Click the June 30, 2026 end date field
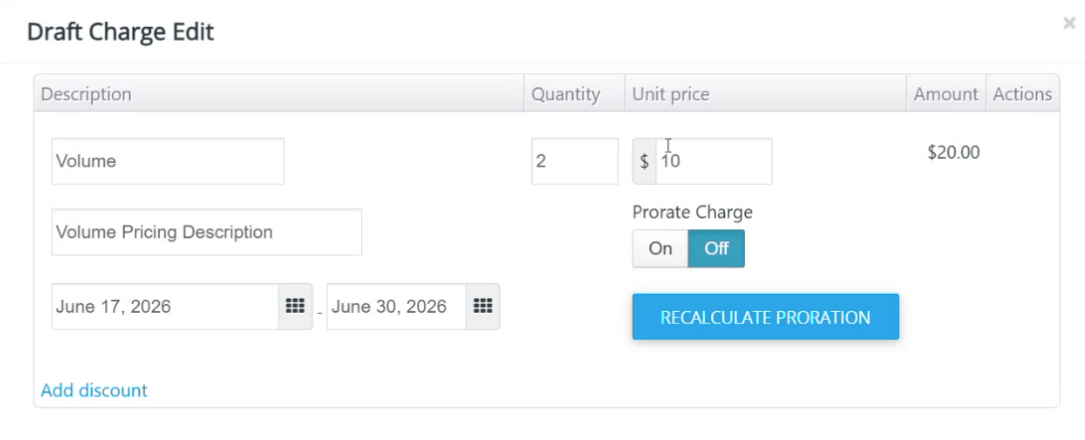 396,306
